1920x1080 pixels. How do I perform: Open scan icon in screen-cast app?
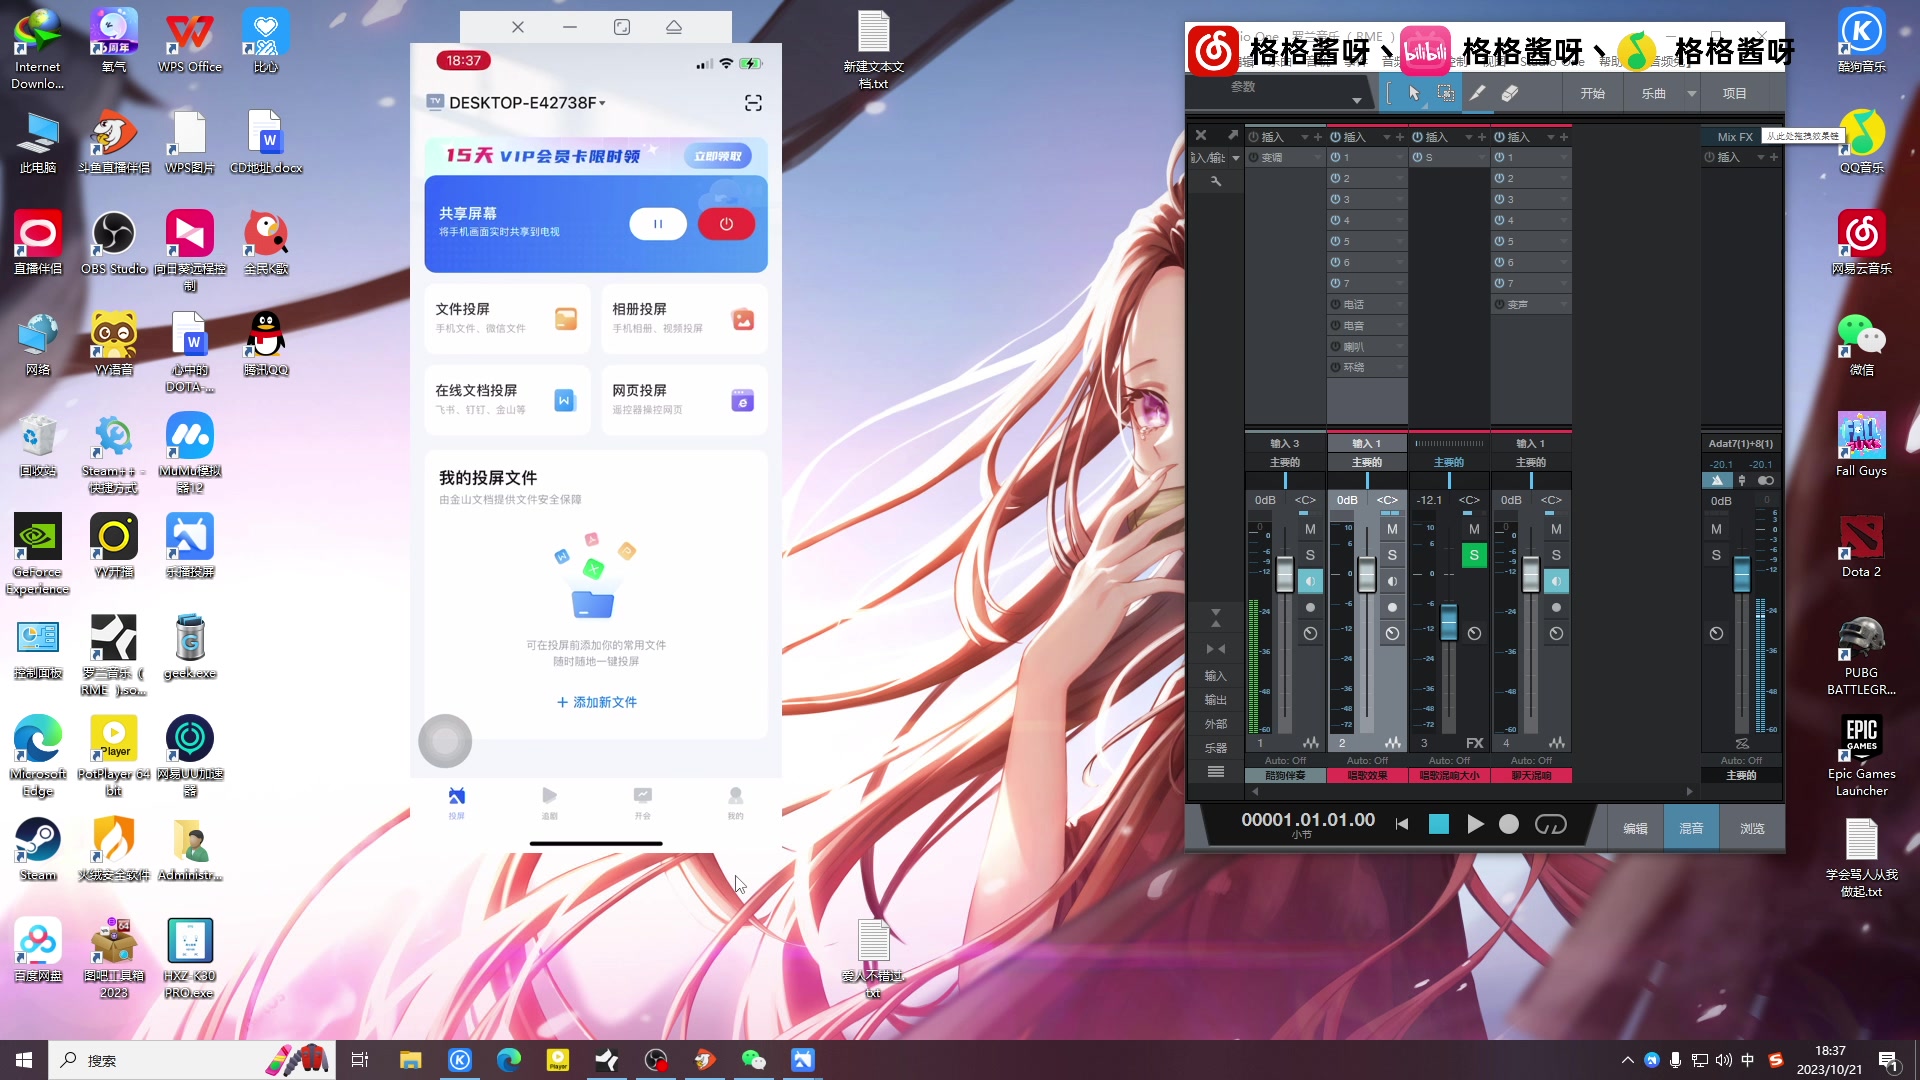tap(753, 103)
